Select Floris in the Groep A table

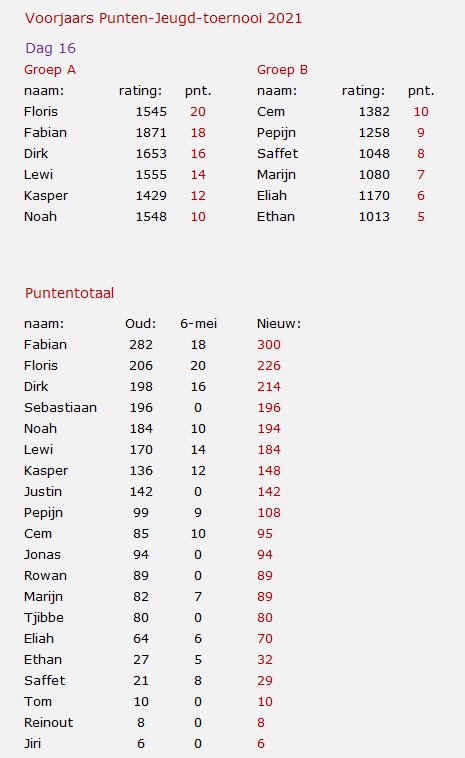pos(41,112)
